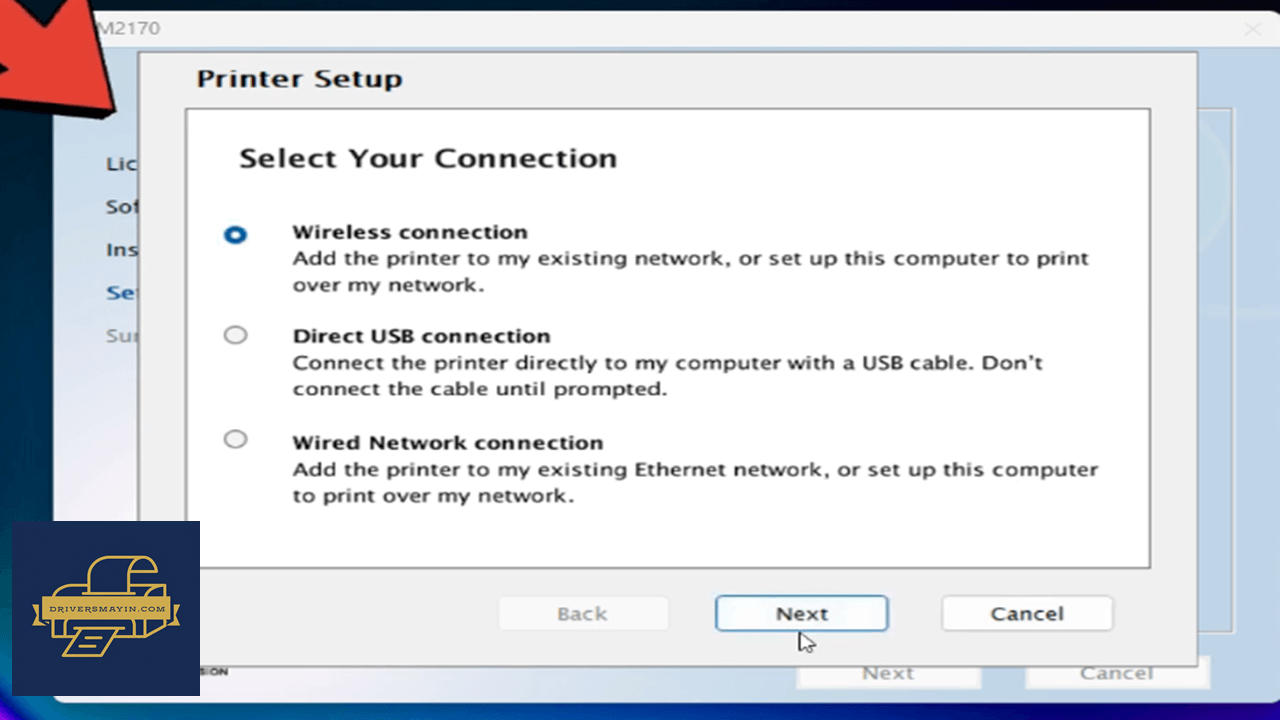
Task: Click the background window's Next button
Action: point(888,675)
